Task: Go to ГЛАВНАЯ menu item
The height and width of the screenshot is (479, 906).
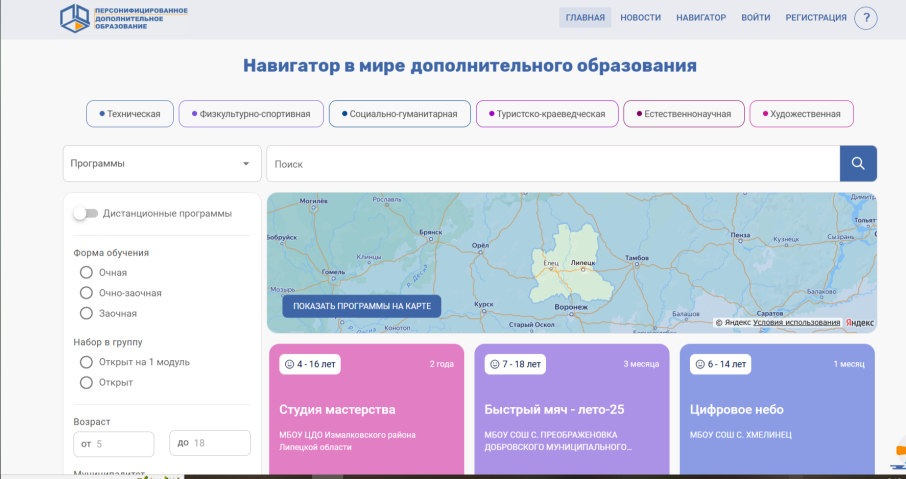Action: pos(585,18)
